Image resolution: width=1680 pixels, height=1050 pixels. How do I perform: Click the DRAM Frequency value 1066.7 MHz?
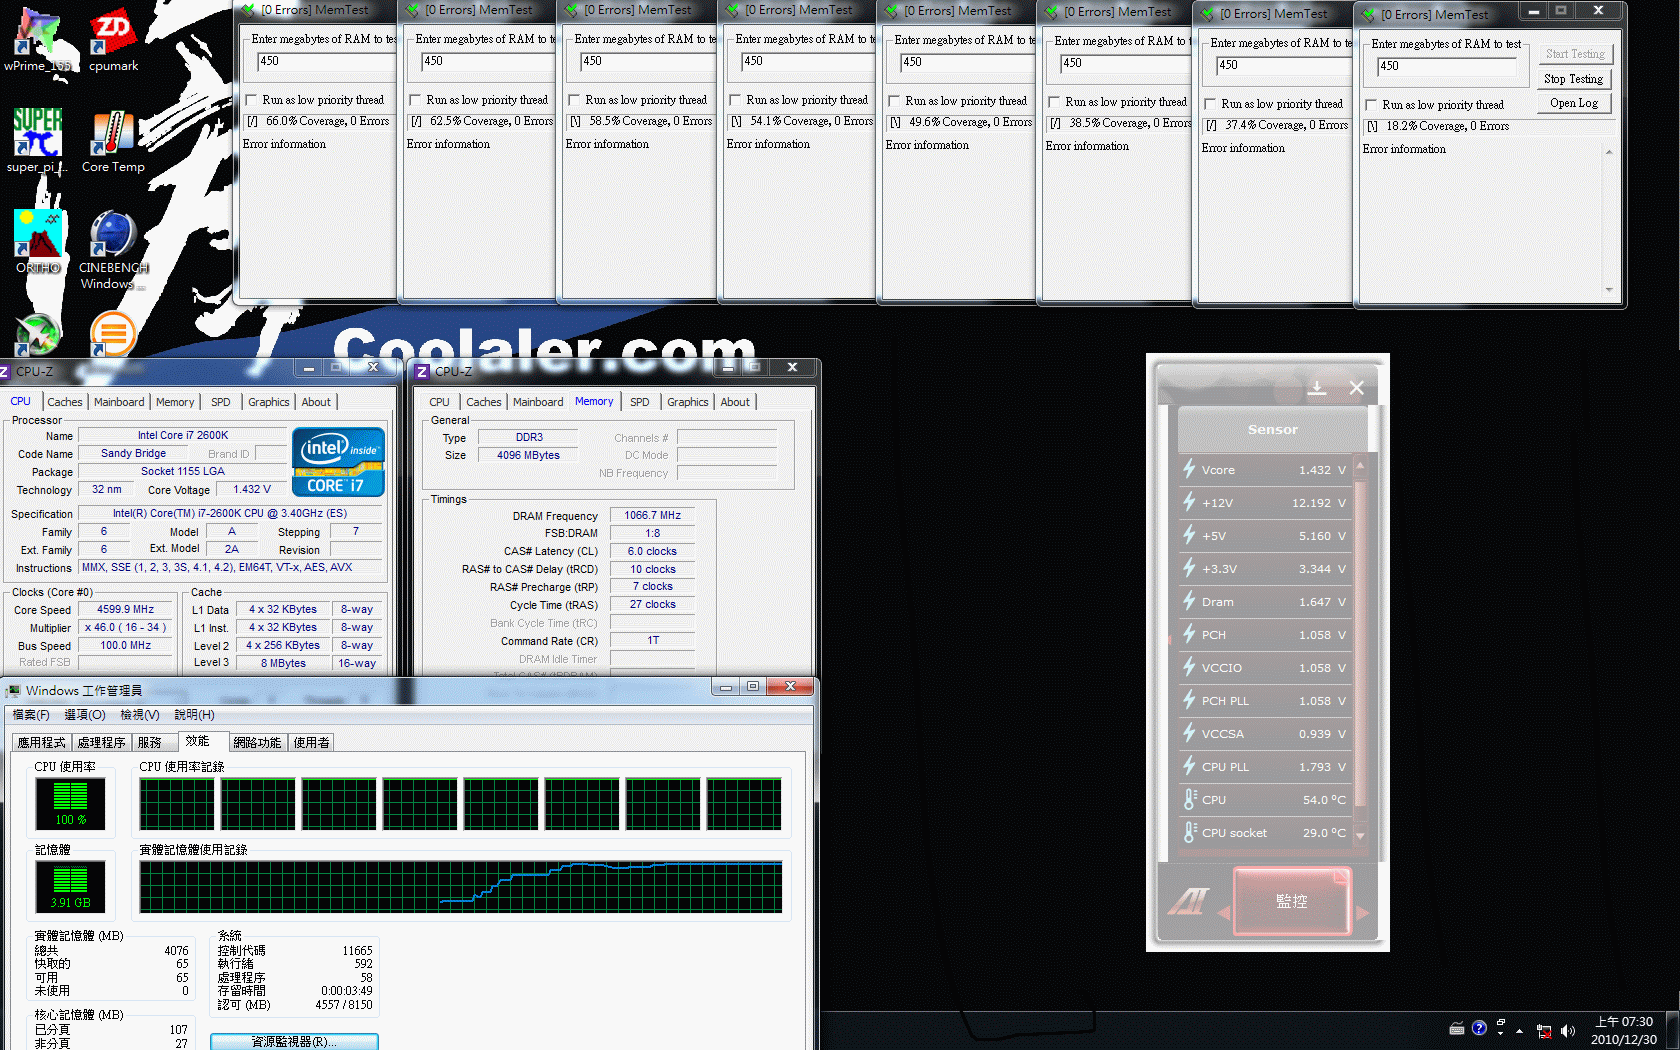click(652, 516)
